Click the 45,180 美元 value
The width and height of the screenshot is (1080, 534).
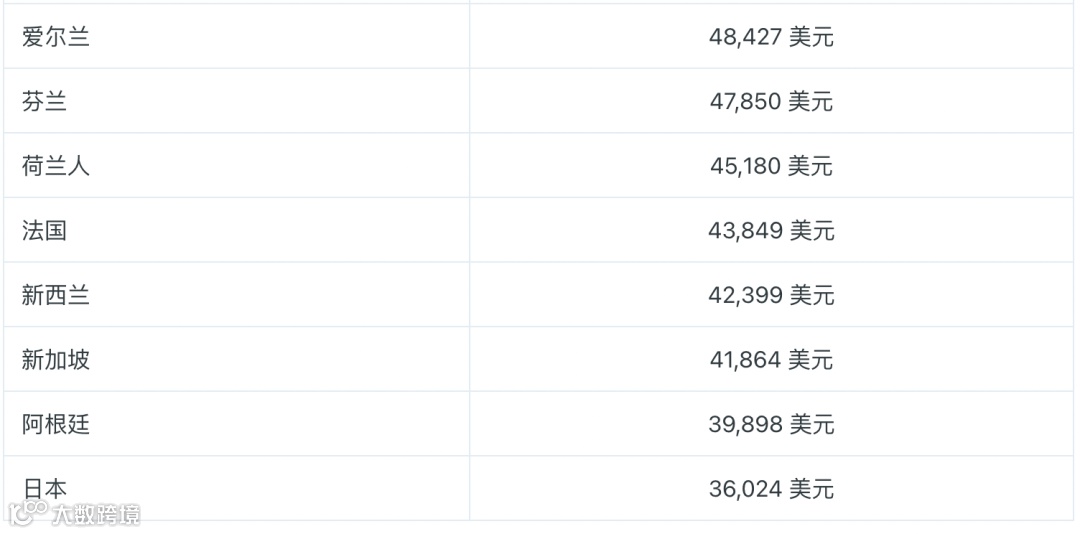coord(771,166)
